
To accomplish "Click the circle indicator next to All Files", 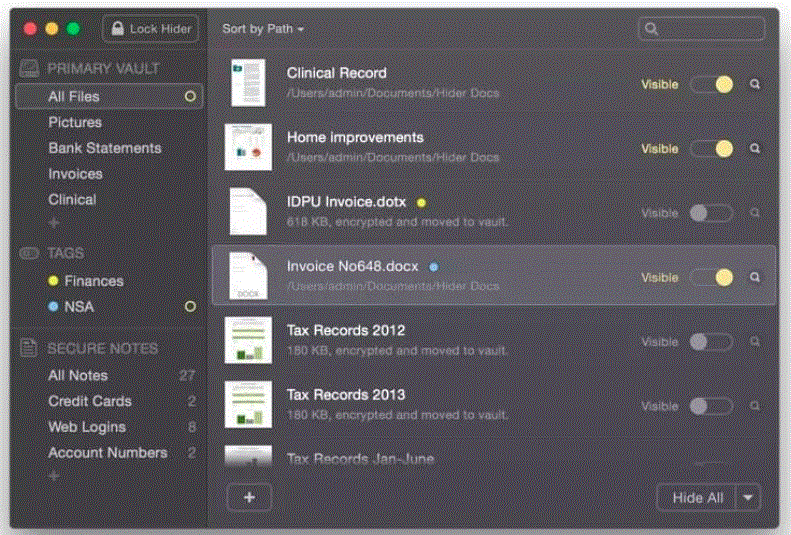I will click(x=190, y=96).
